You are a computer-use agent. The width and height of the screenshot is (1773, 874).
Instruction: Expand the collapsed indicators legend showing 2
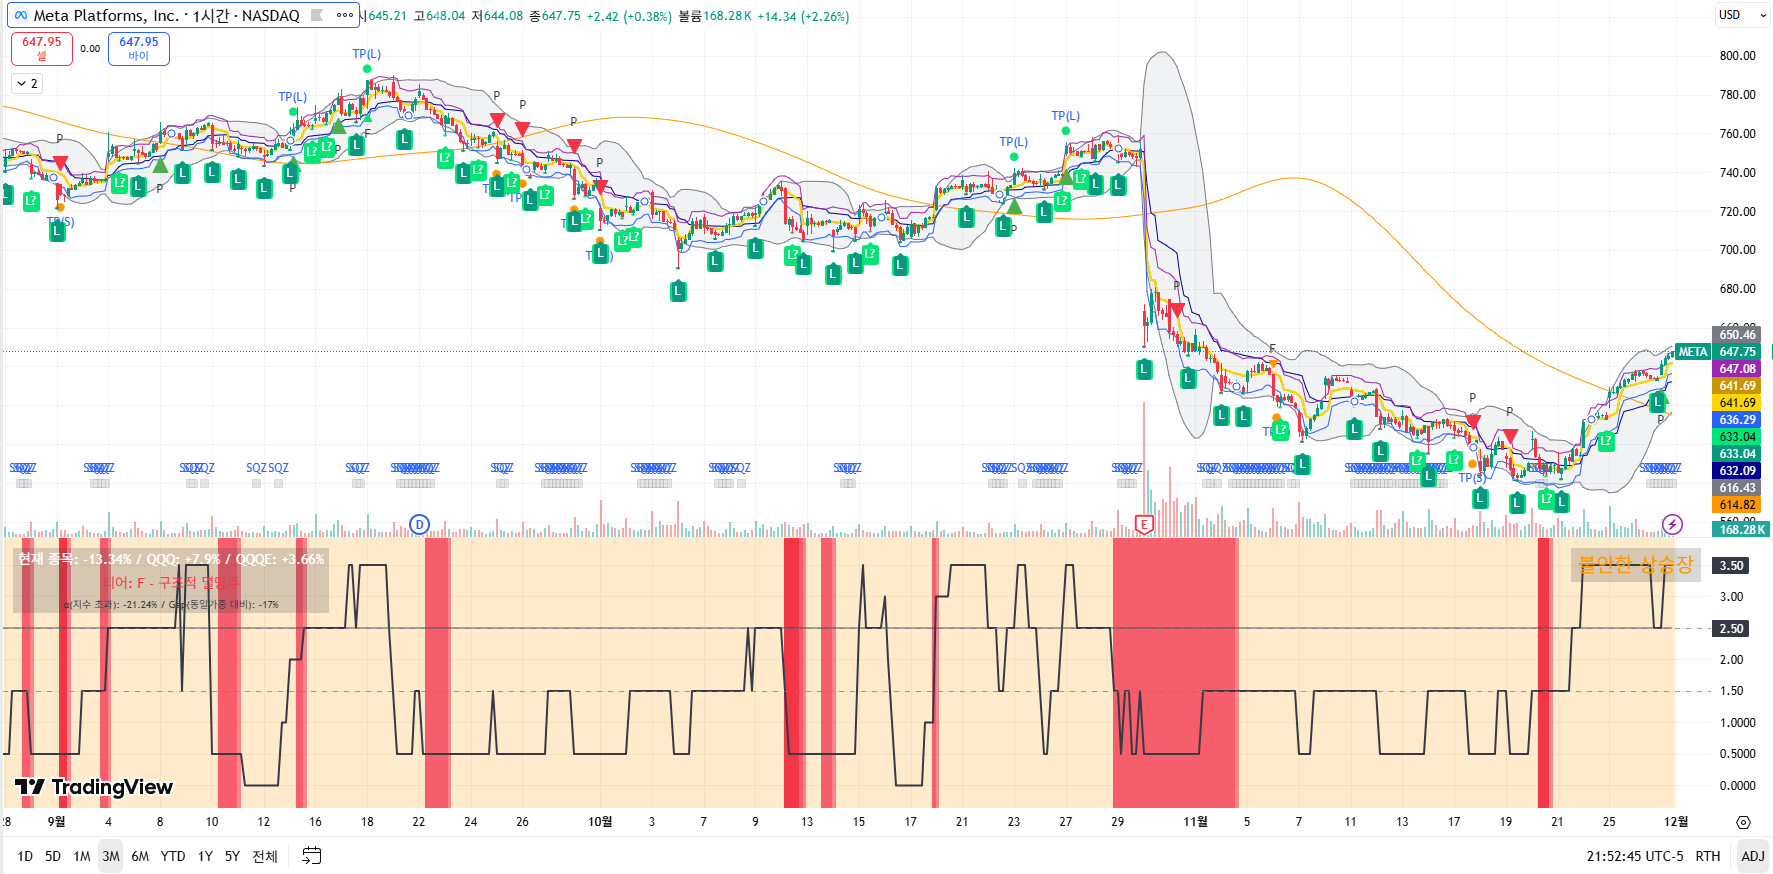28,84
